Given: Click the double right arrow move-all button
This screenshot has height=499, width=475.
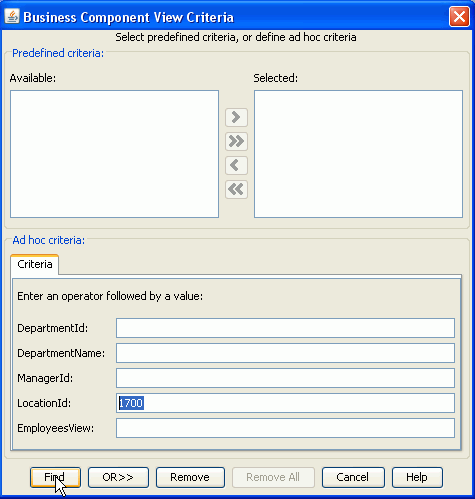Looking at the screenshot, I should click(236, 141).
